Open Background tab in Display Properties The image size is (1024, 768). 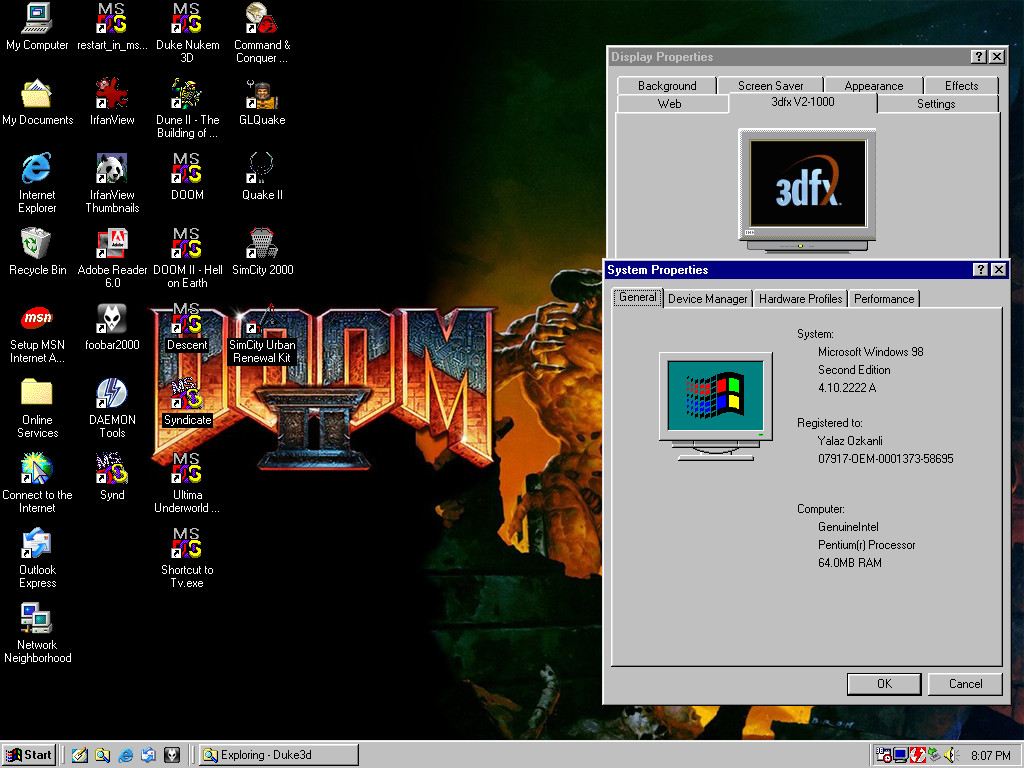pos(667,86)
